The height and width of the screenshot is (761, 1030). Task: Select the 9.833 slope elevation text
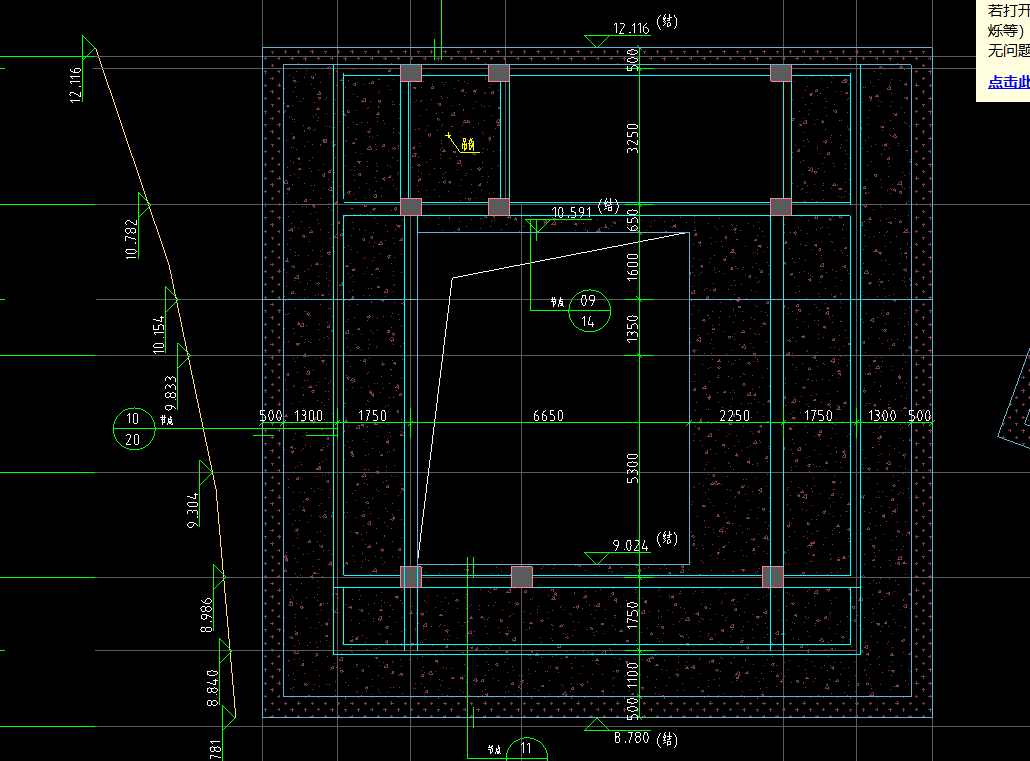point(171,392)
